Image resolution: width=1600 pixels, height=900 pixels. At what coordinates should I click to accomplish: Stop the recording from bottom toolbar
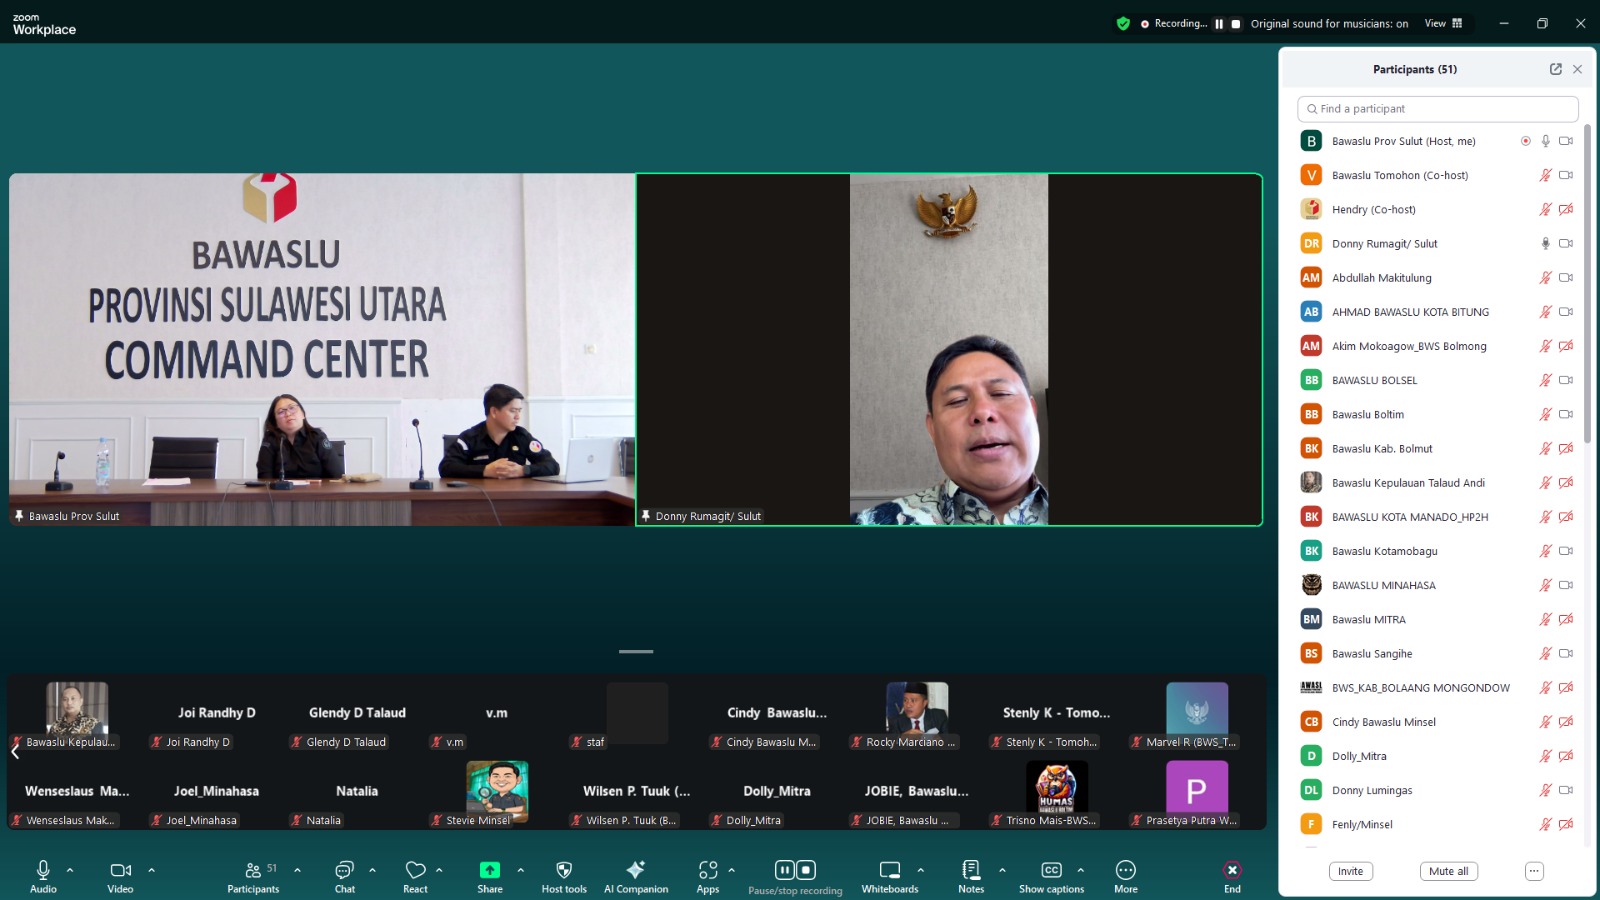[806, 870]
